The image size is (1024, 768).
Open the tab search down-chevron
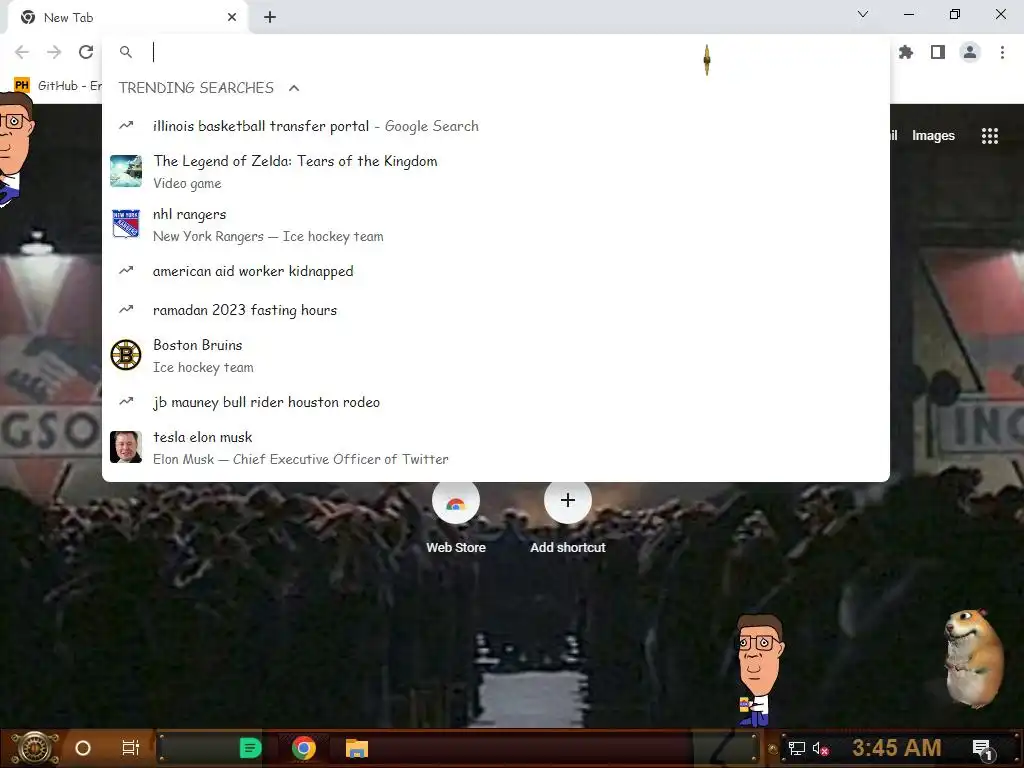[863, 14]
